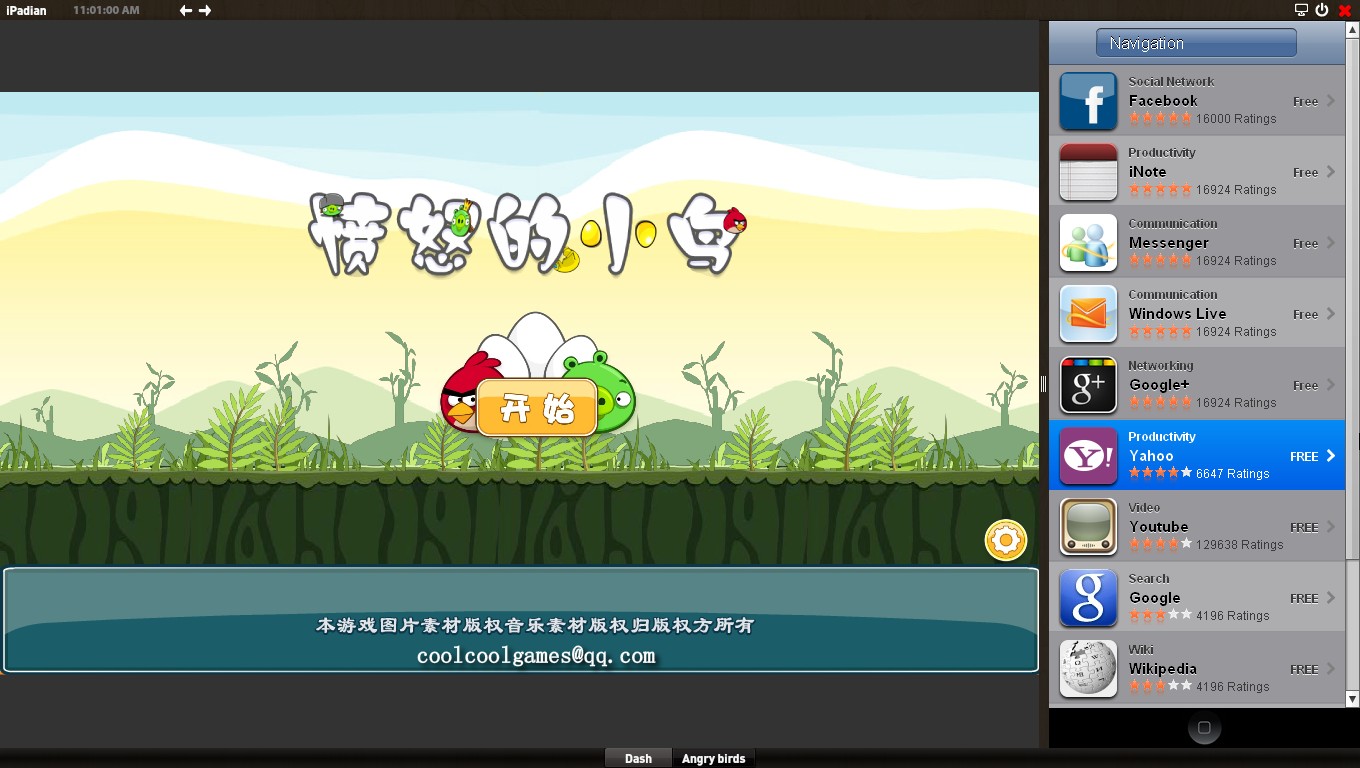Expand Youtube entry chevron
The width and height of the screenshot is (1360, 768).
tap(1331, 527)
